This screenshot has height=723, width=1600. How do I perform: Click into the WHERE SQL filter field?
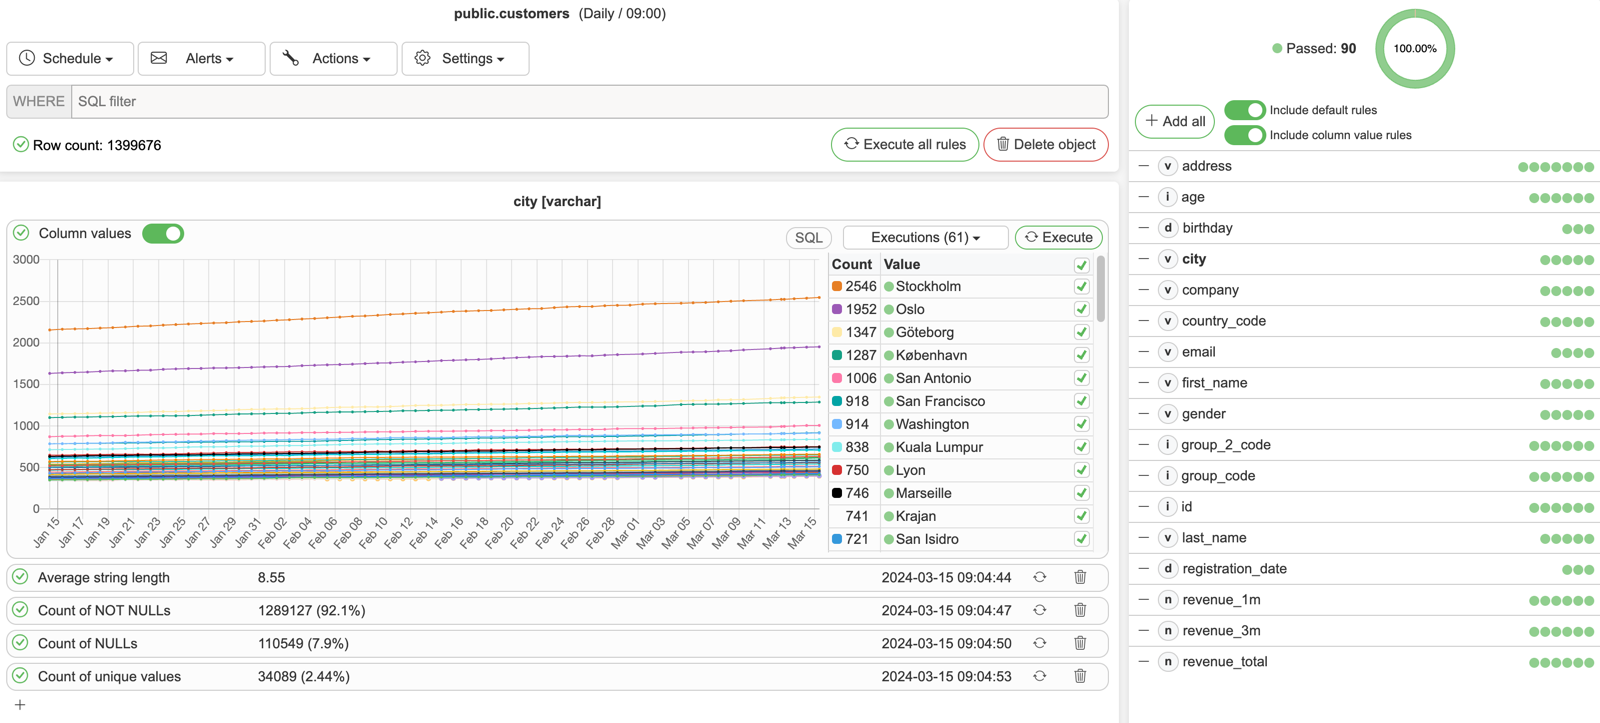click(588, 101)
